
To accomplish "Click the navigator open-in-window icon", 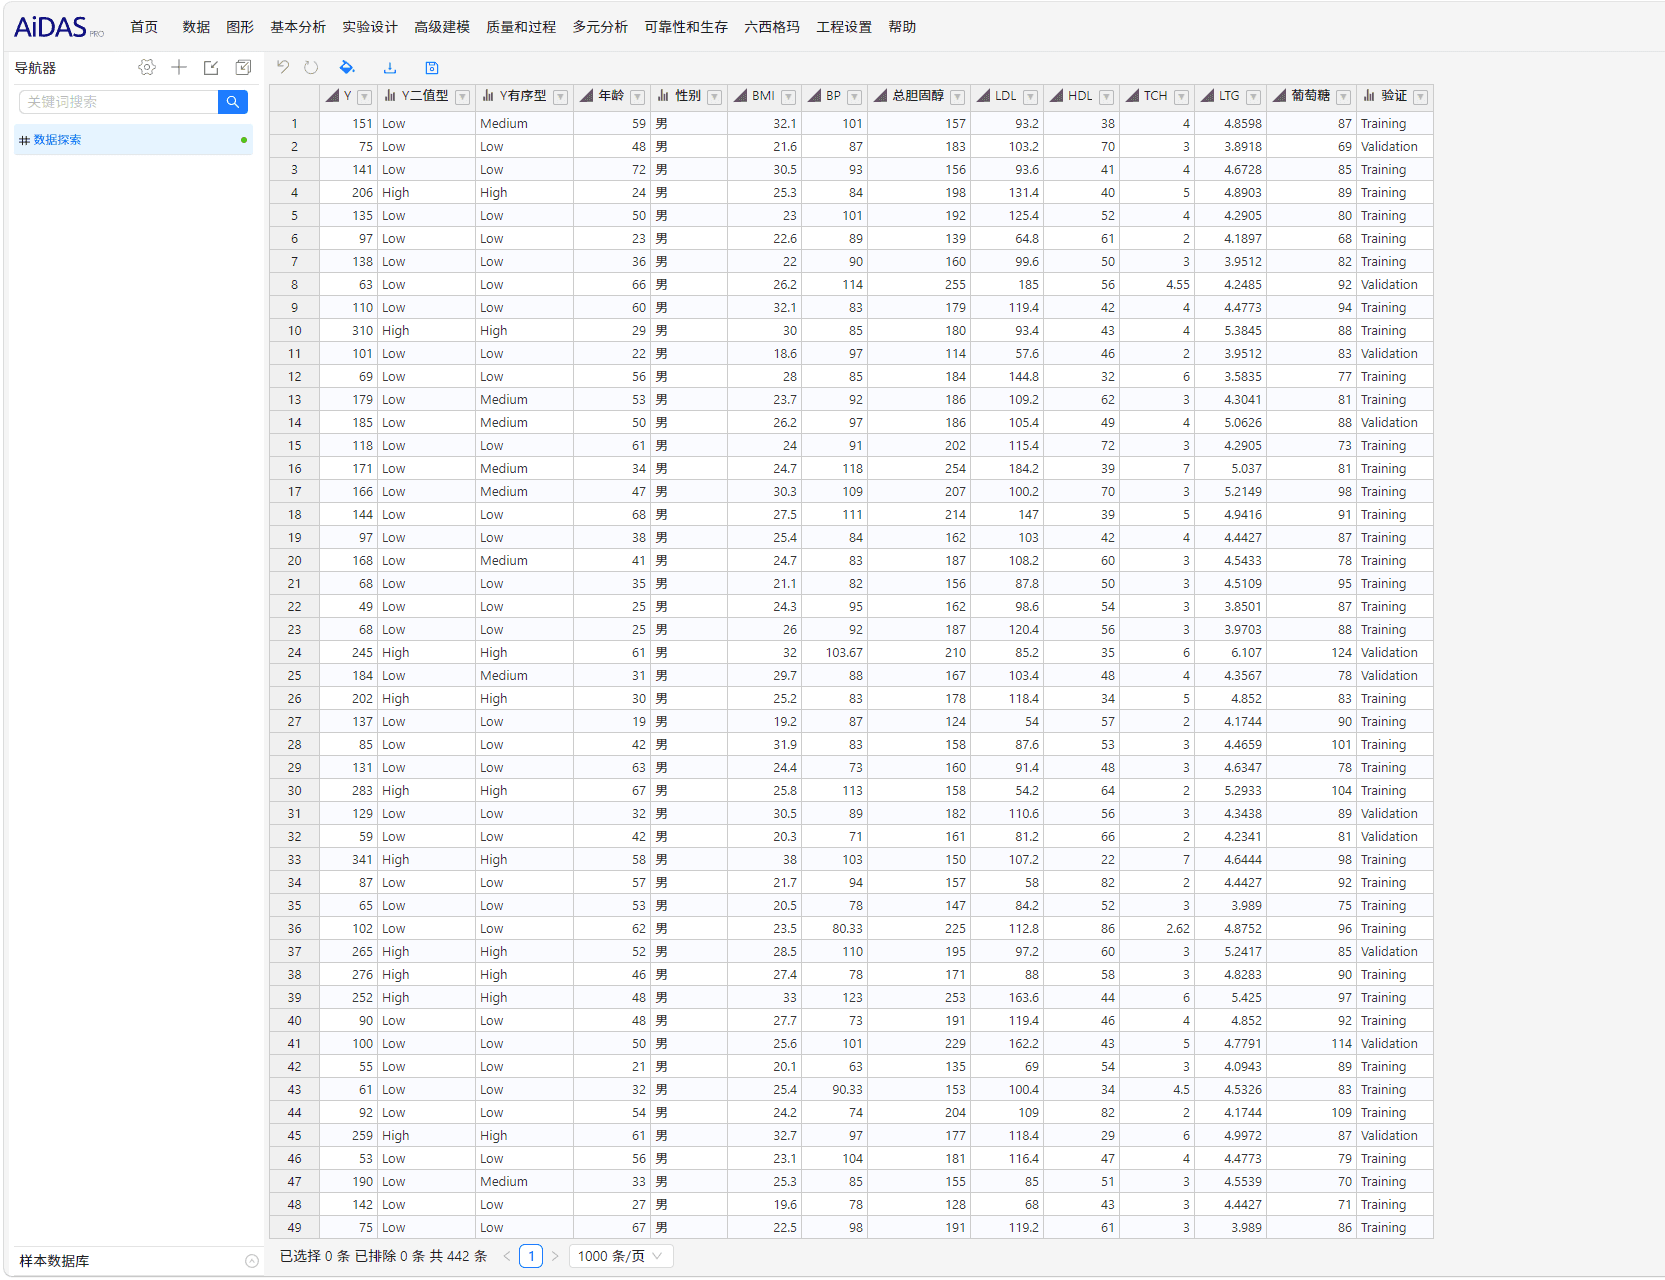I will (243, 67).
